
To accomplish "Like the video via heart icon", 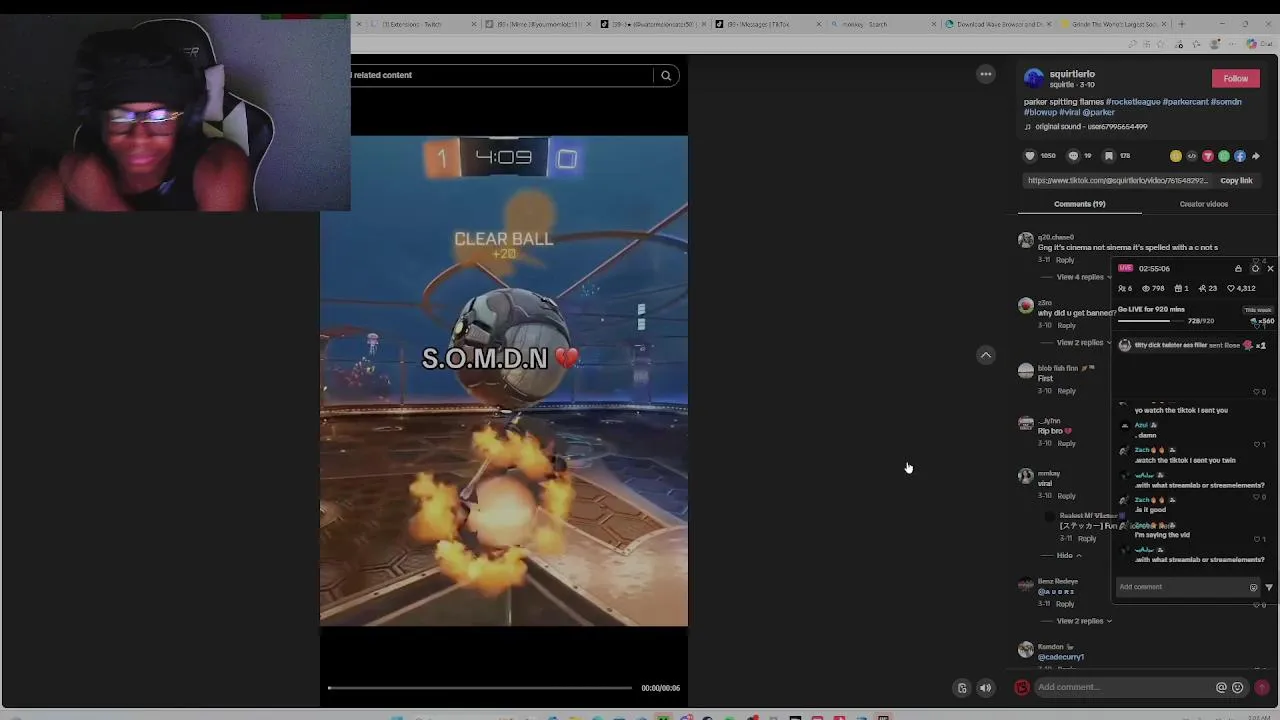I will click(1030, 156).
